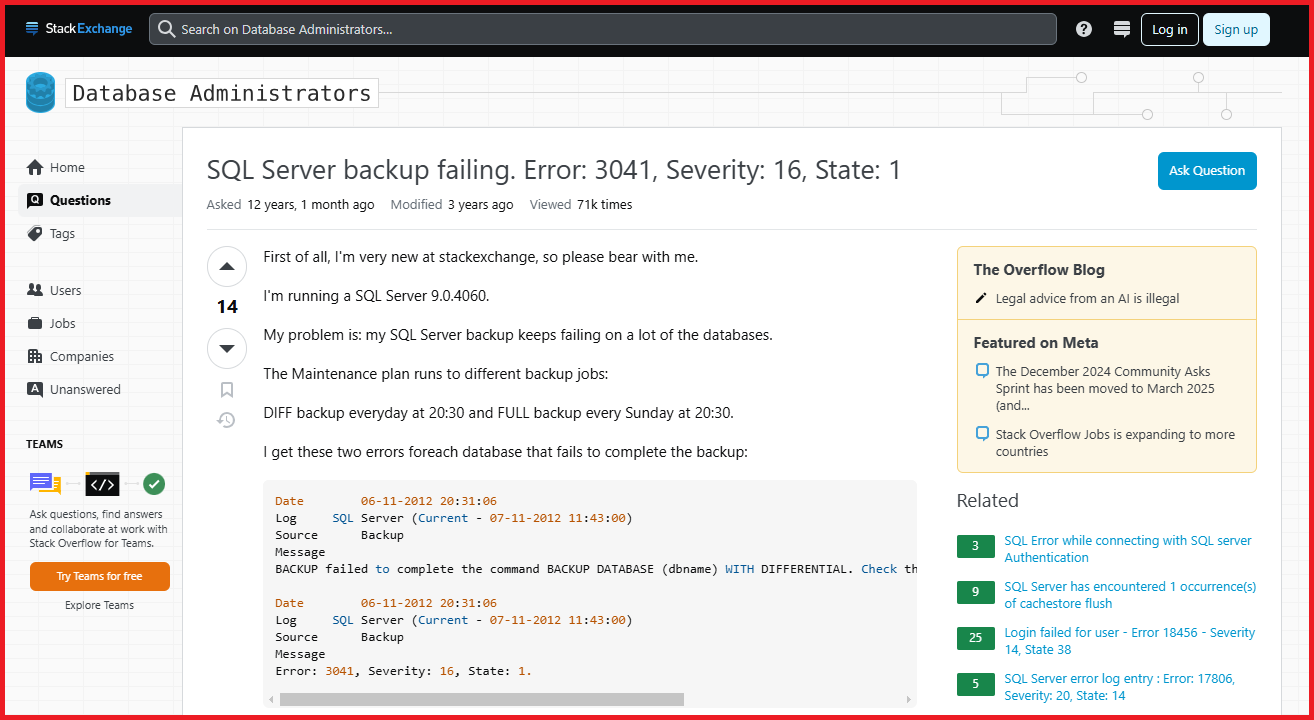Open Stack Overflow Jobs is expanding post
Image resolution: width=1314 pixels, height=720 pixels.
1115,443
